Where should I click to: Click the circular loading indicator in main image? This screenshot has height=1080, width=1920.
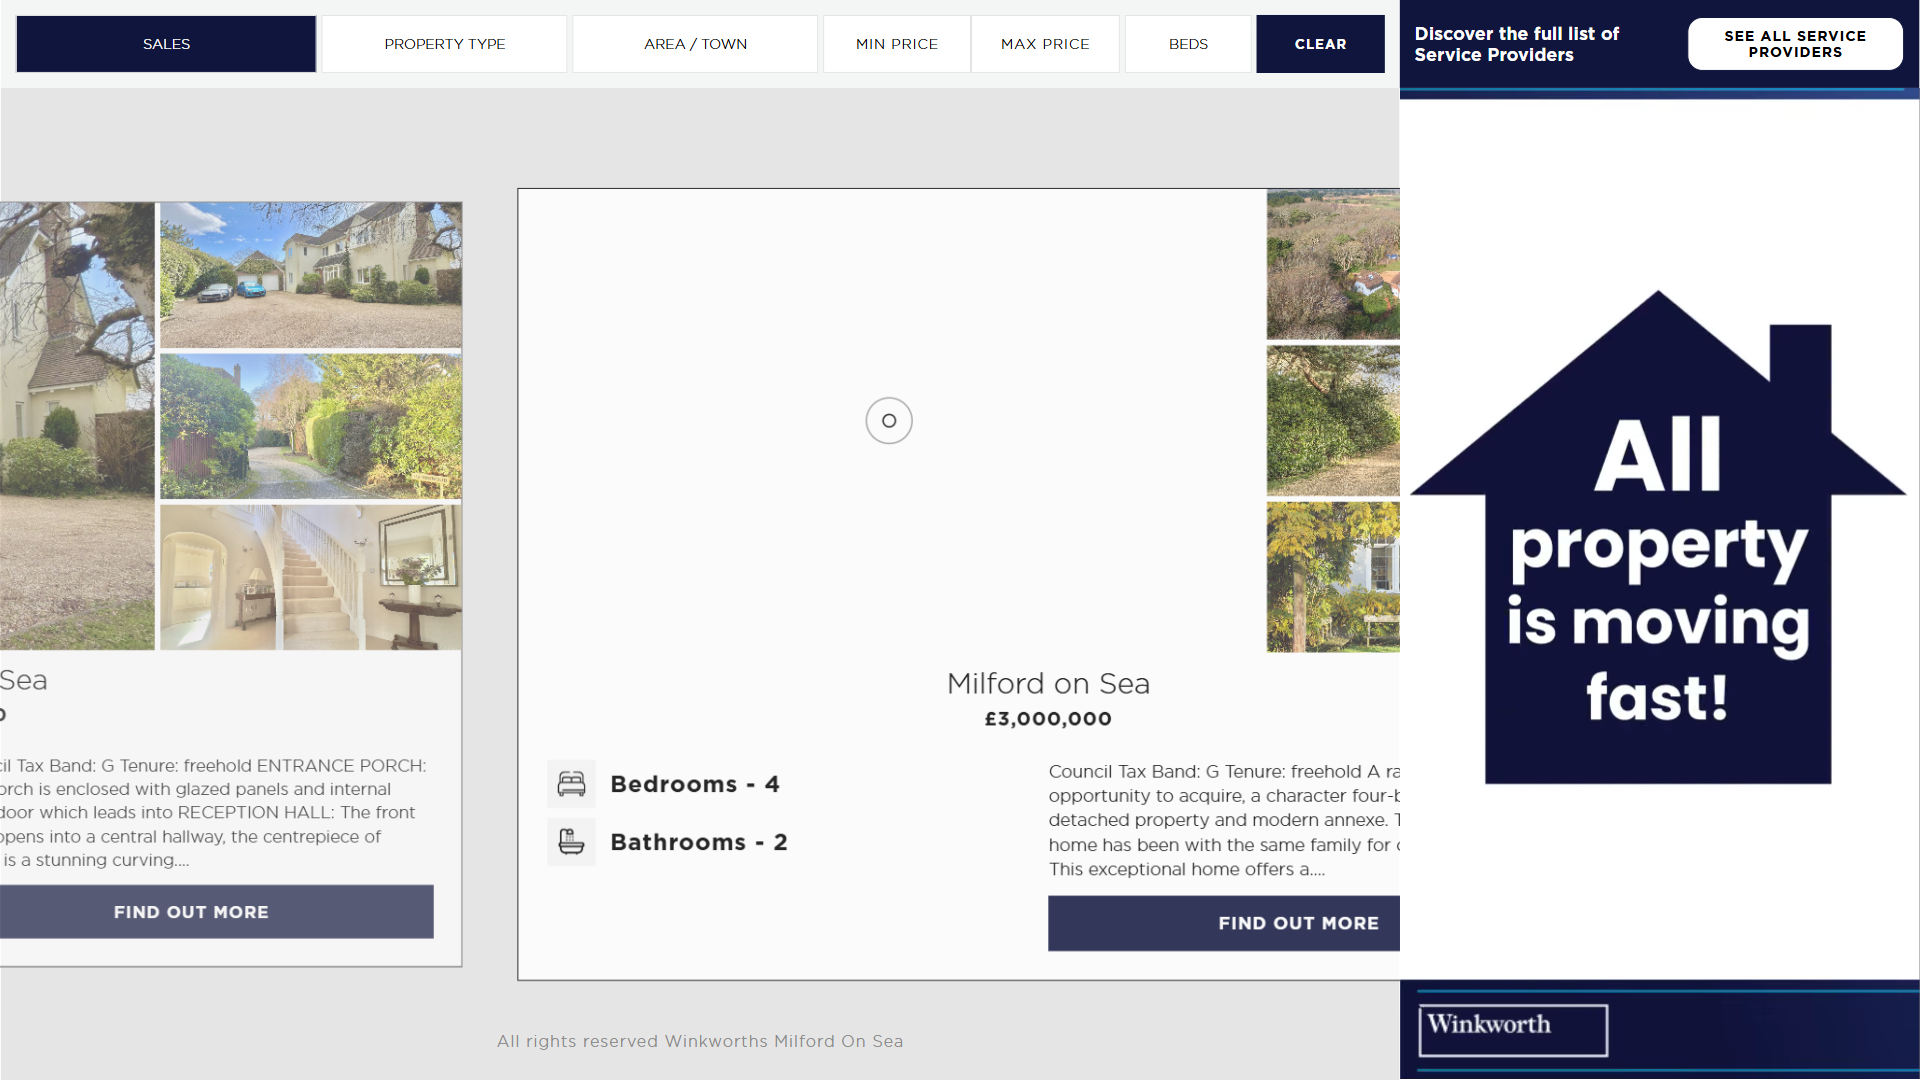tap(888, 421)
